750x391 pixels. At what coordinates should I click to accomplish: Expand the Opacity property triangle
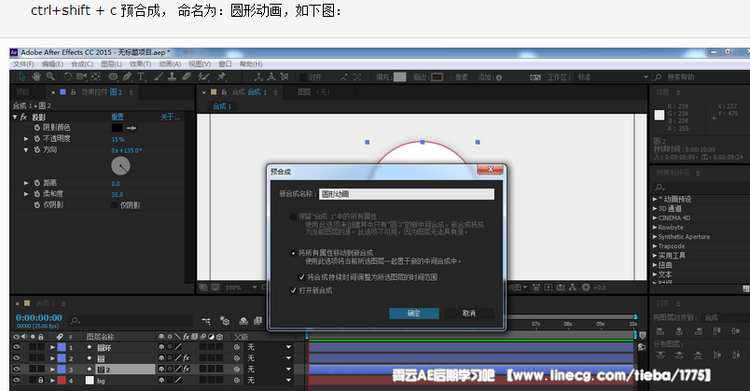[26, 139]
